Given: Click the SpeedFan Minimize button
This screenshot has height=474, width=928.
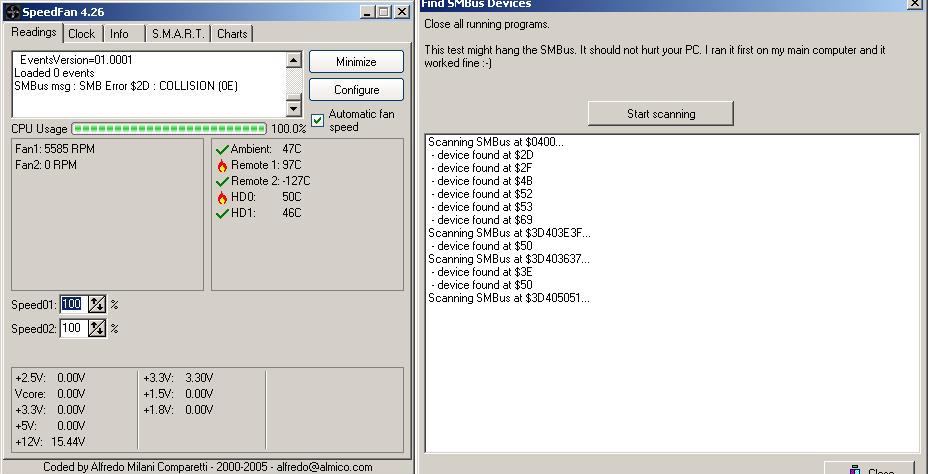Looking at the screenshot, I should click(x=356, y=62).
